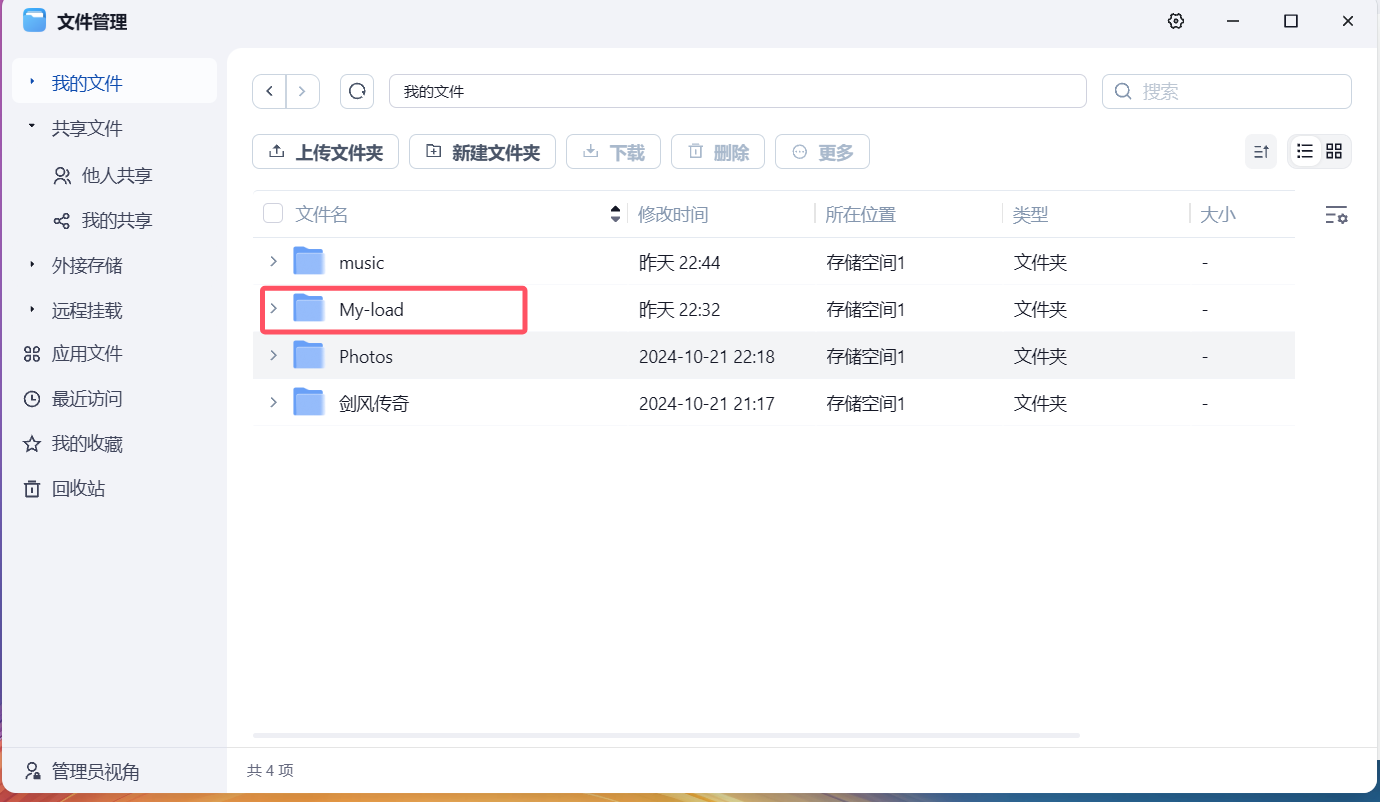Image resolution: width=1380 pixels, height=802 pixels.
Task: Click 删除 button
Action: pos(718,152)
